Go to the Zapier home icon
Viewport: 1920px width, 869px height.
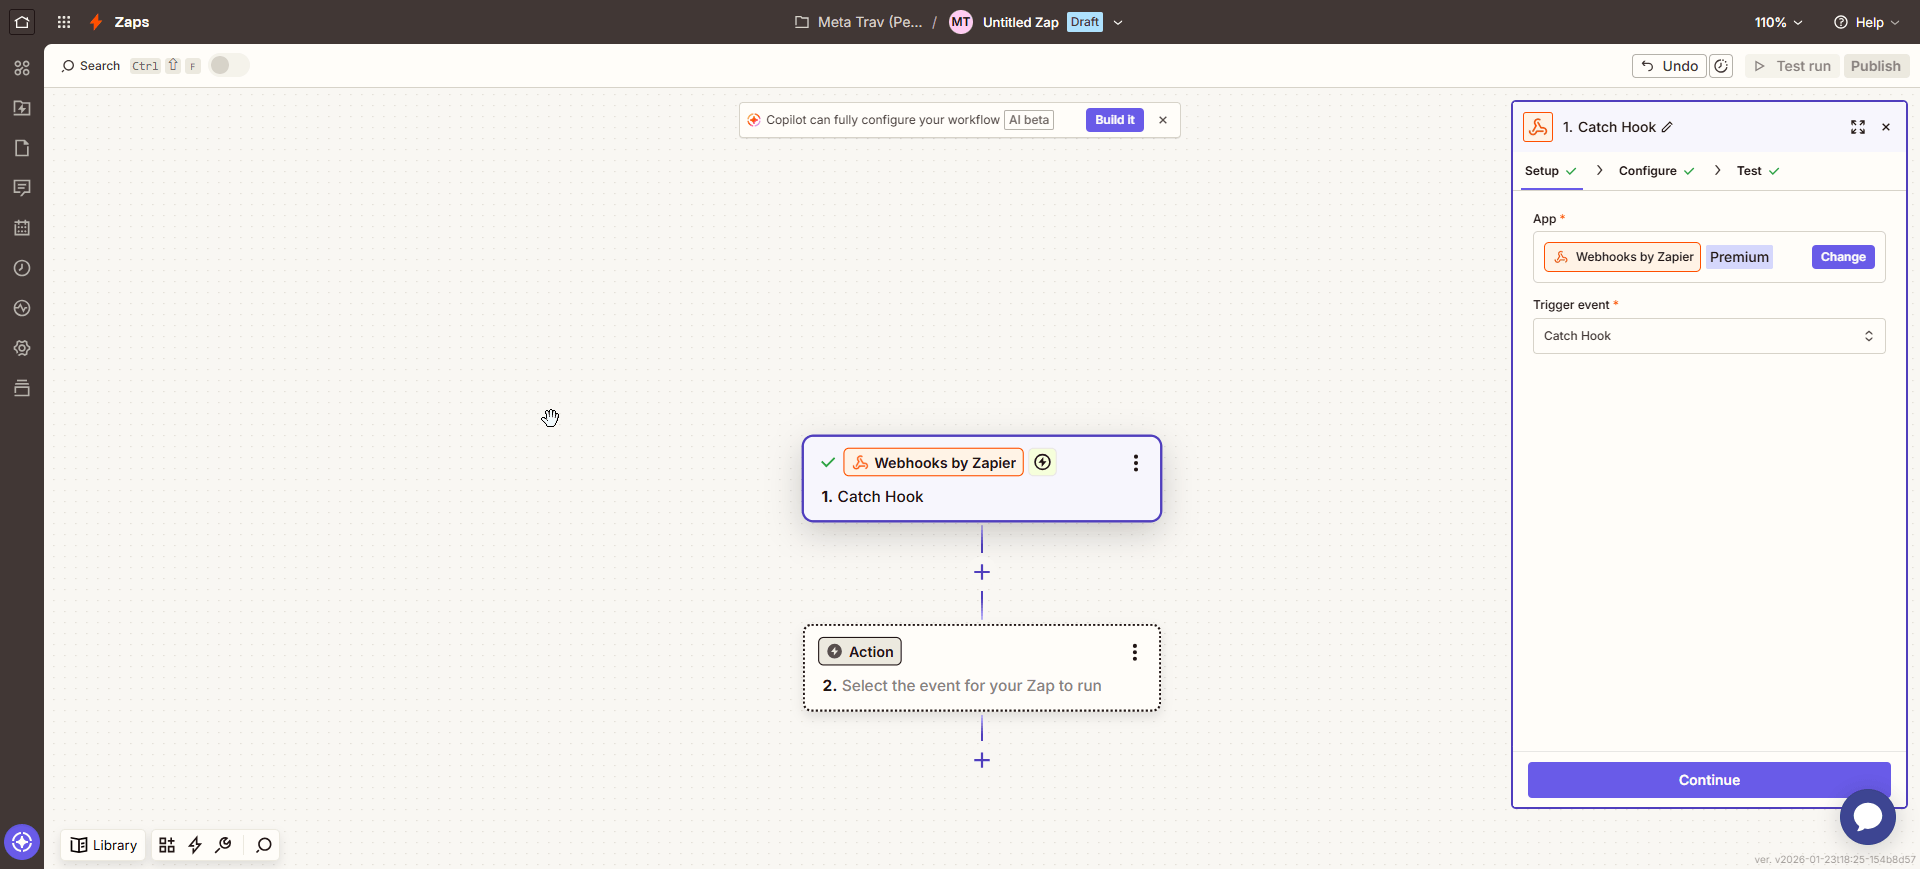22,22
